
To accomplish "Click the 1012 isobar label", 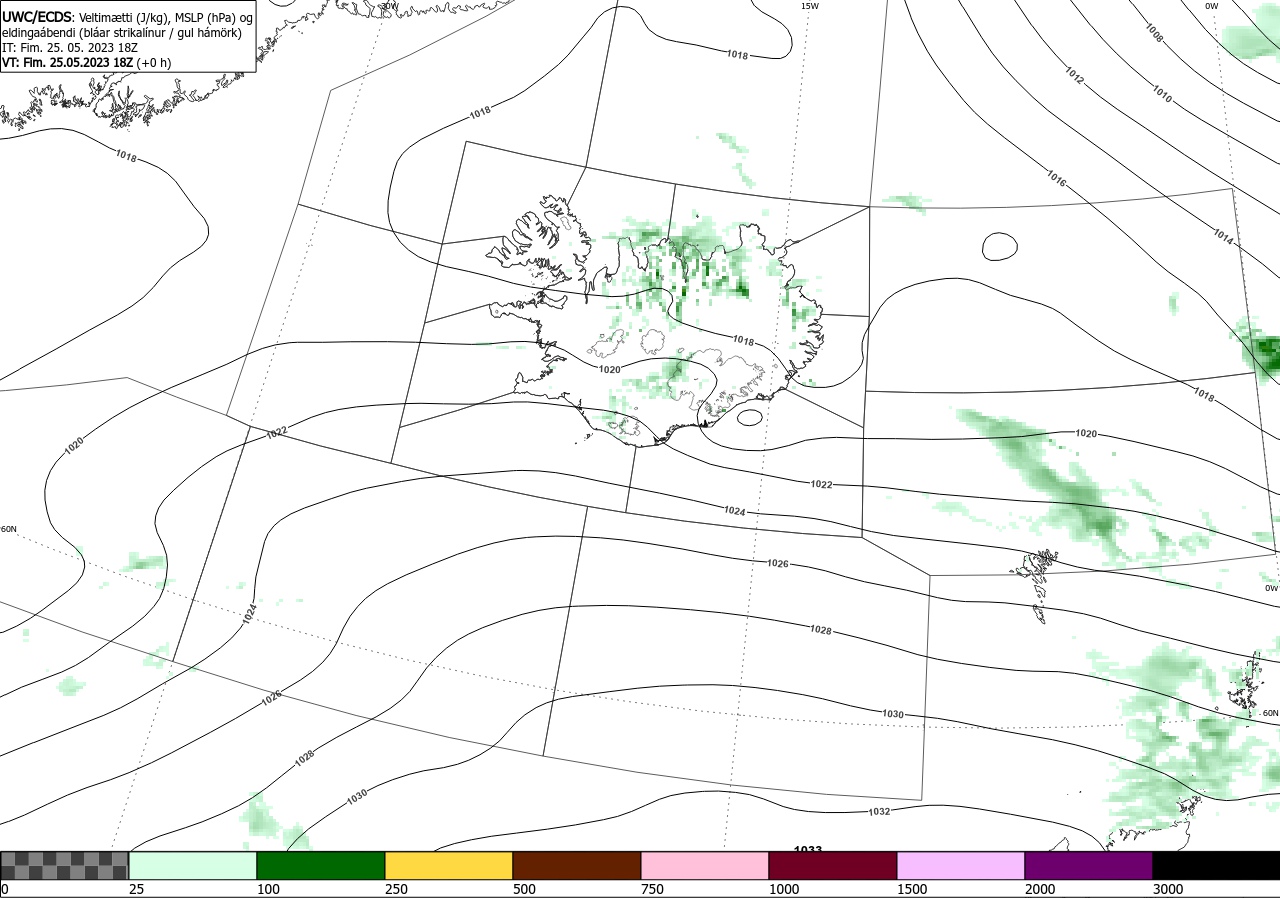I will 1075,75.
